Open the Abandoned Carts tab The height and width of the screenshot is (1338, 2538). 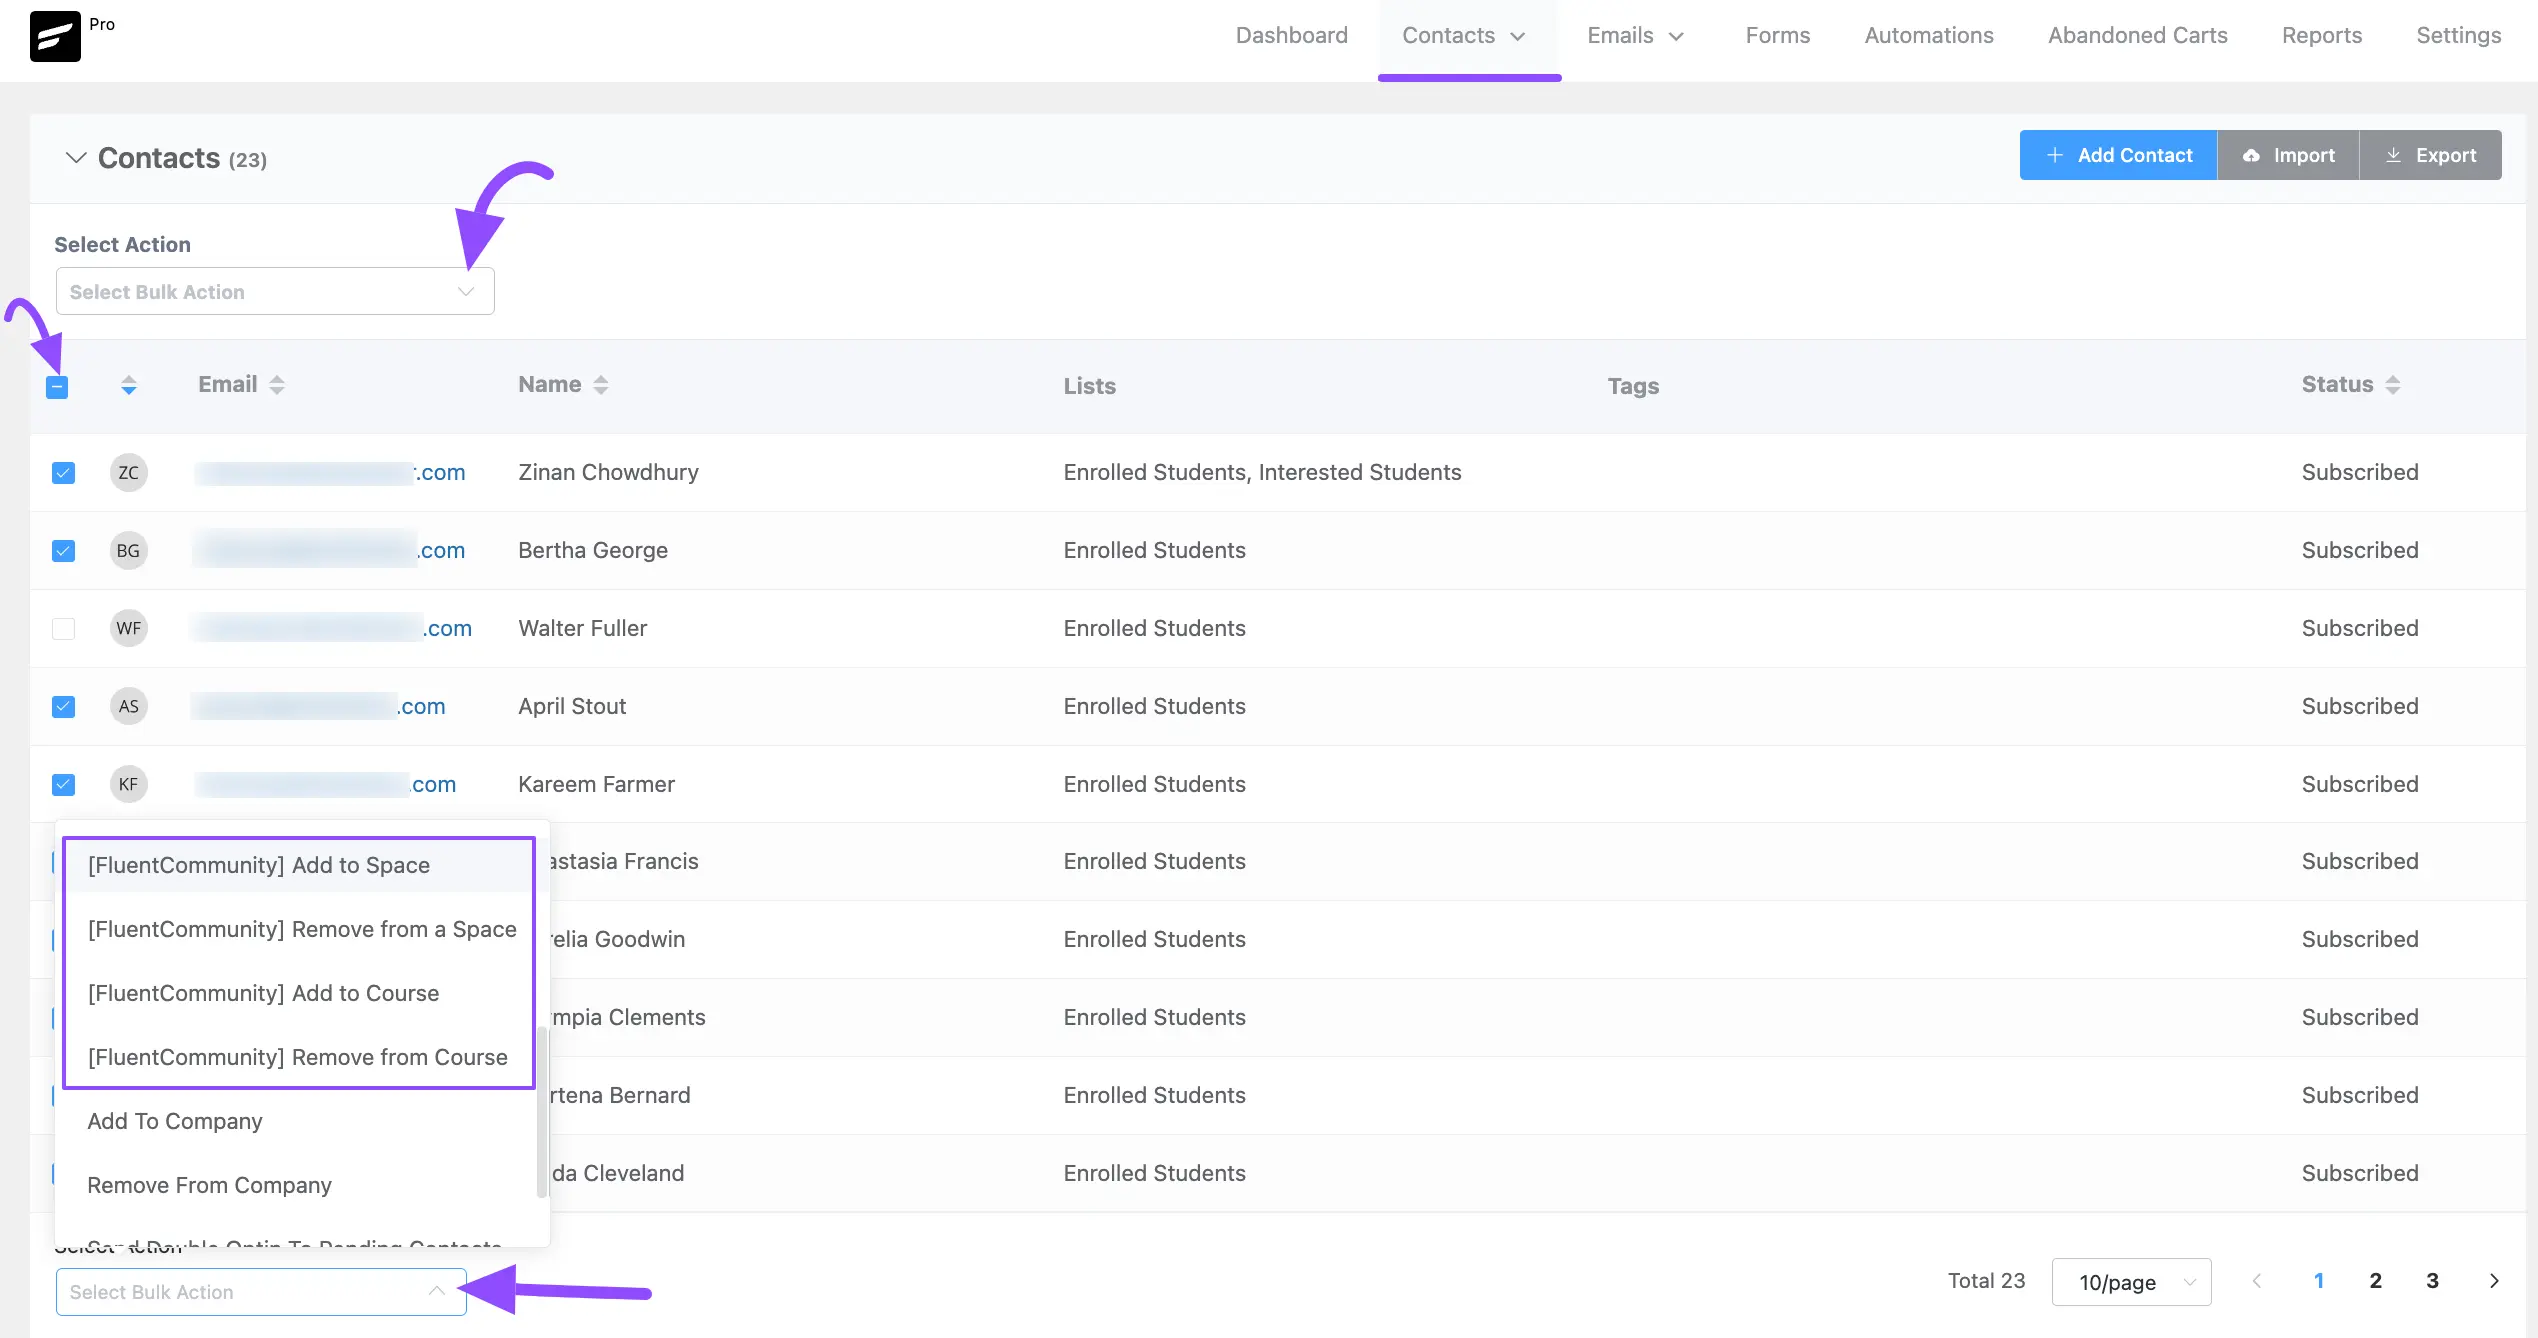tap(2138, 35)
